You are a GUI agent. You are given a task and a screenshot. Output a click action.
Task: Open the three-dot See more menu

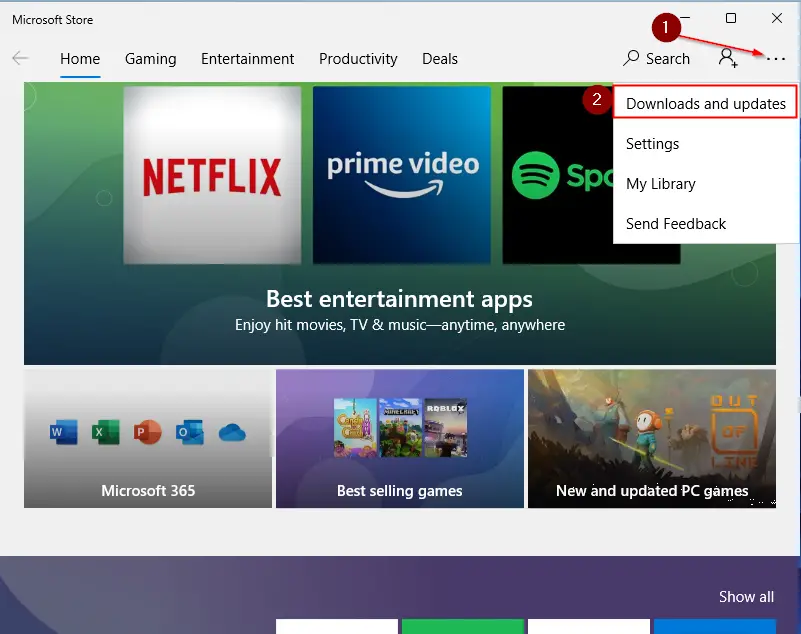pyautogui.click(x=775, y=59)
